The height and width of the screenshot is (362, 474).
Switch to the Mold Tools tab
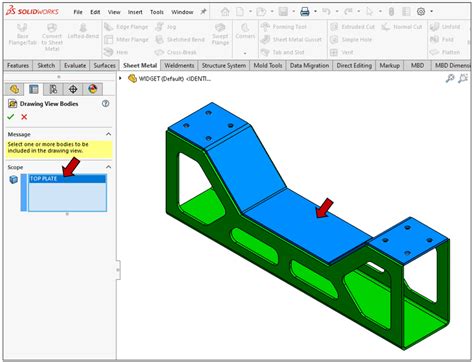tap(268, 65)
